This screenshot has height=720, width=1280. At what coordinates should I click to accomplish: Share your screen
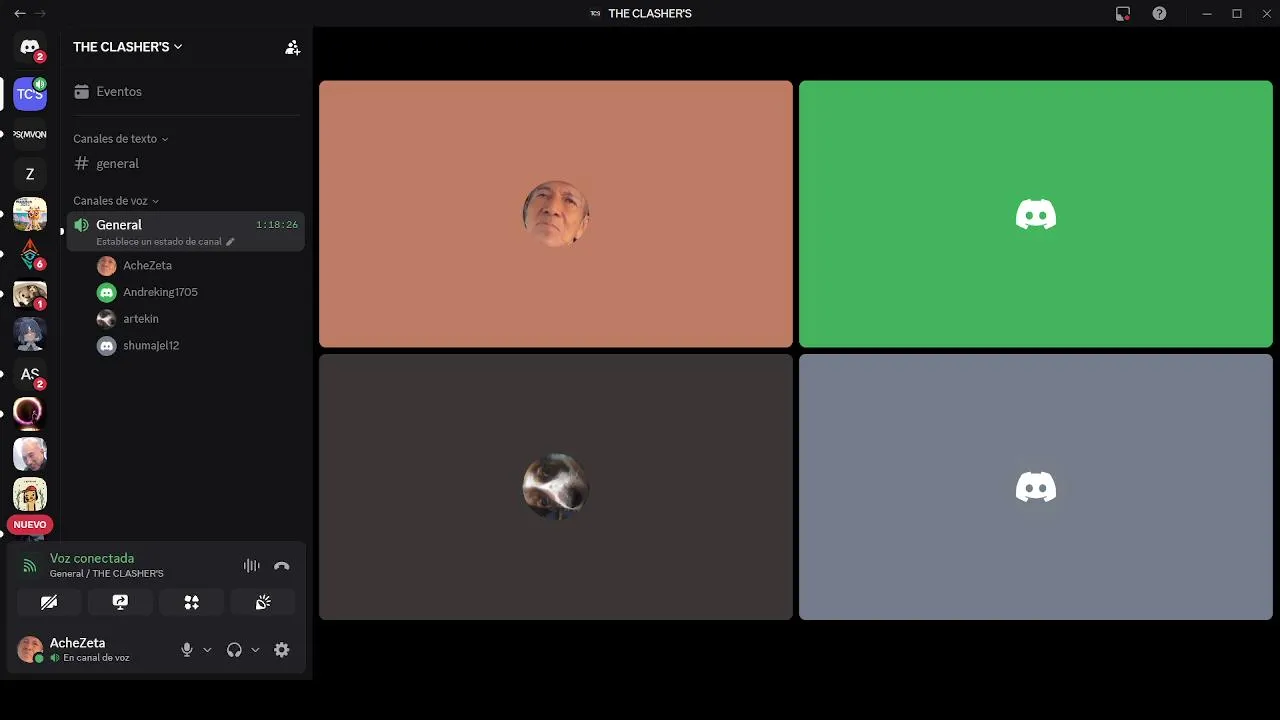click(120, 602)
